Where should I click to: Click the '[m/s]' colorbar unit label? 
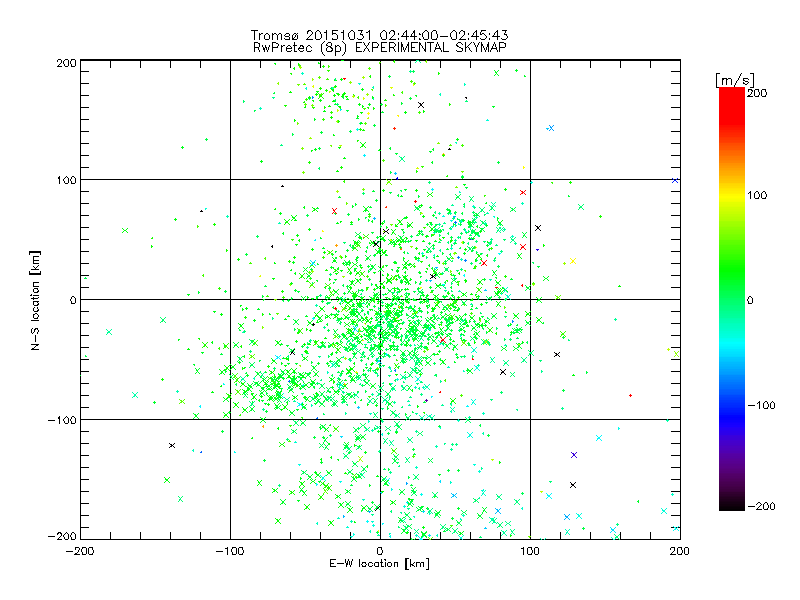[x=735, y=80]
